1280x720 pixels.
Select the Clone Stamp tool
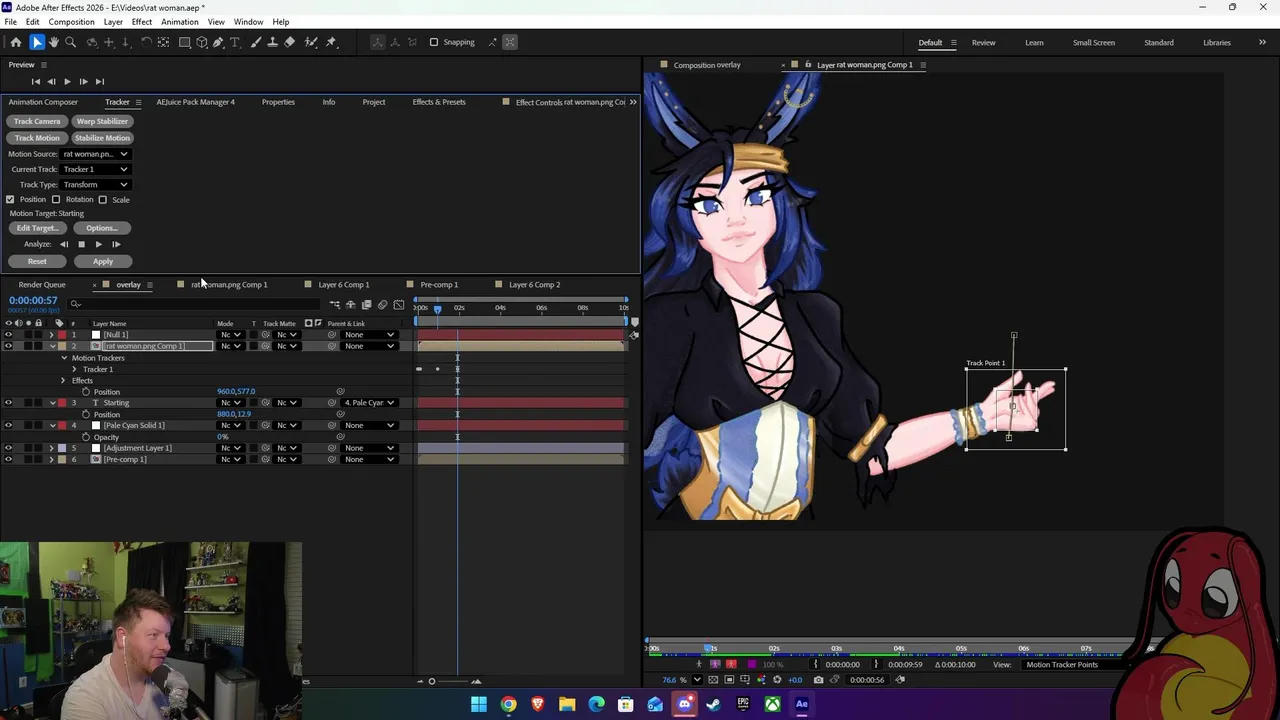pos(272,42)
